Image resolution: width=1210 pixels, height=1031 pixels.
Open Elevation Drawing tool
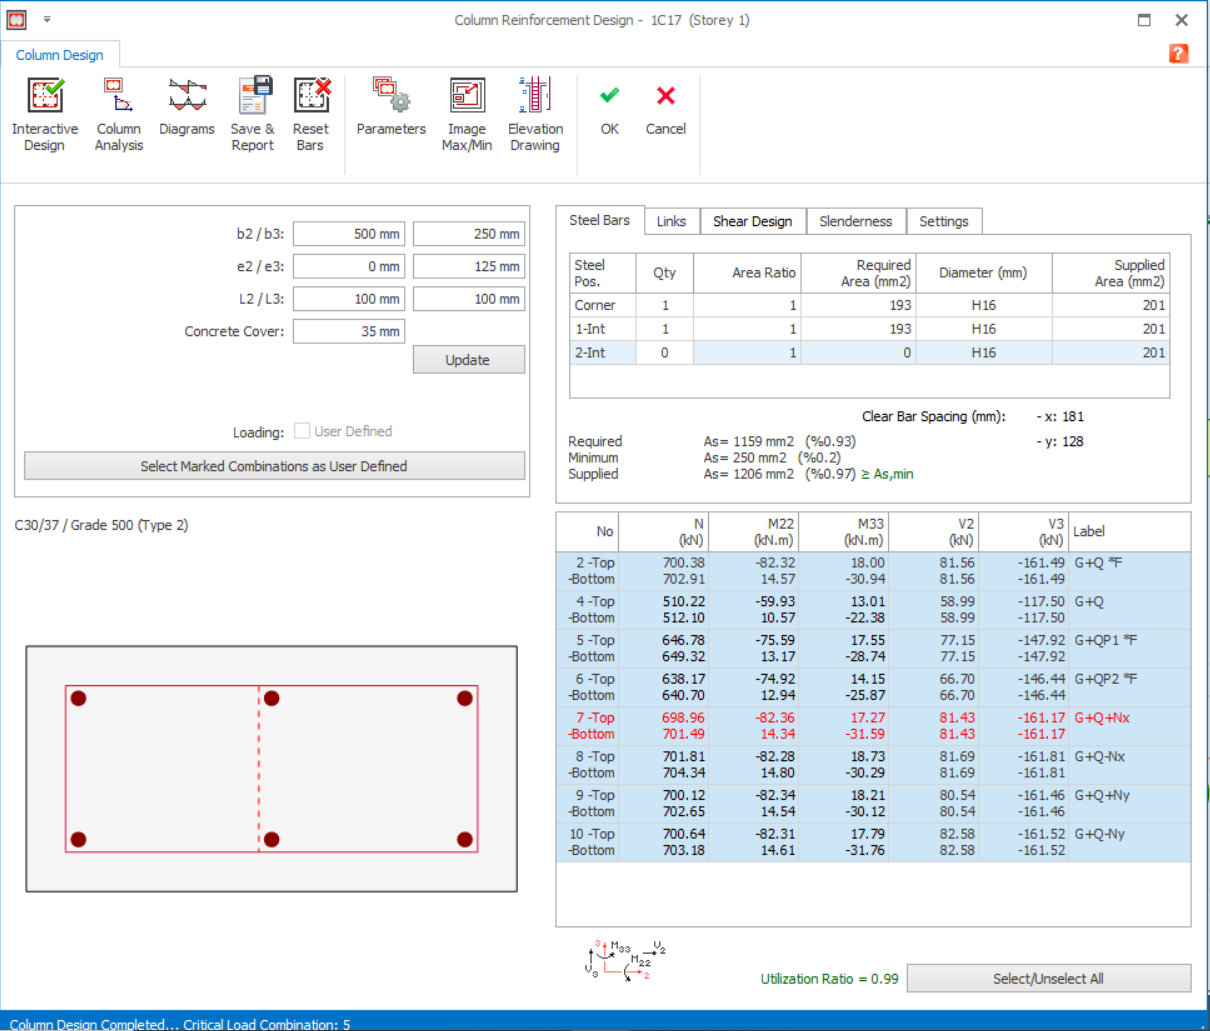[535, 97]
